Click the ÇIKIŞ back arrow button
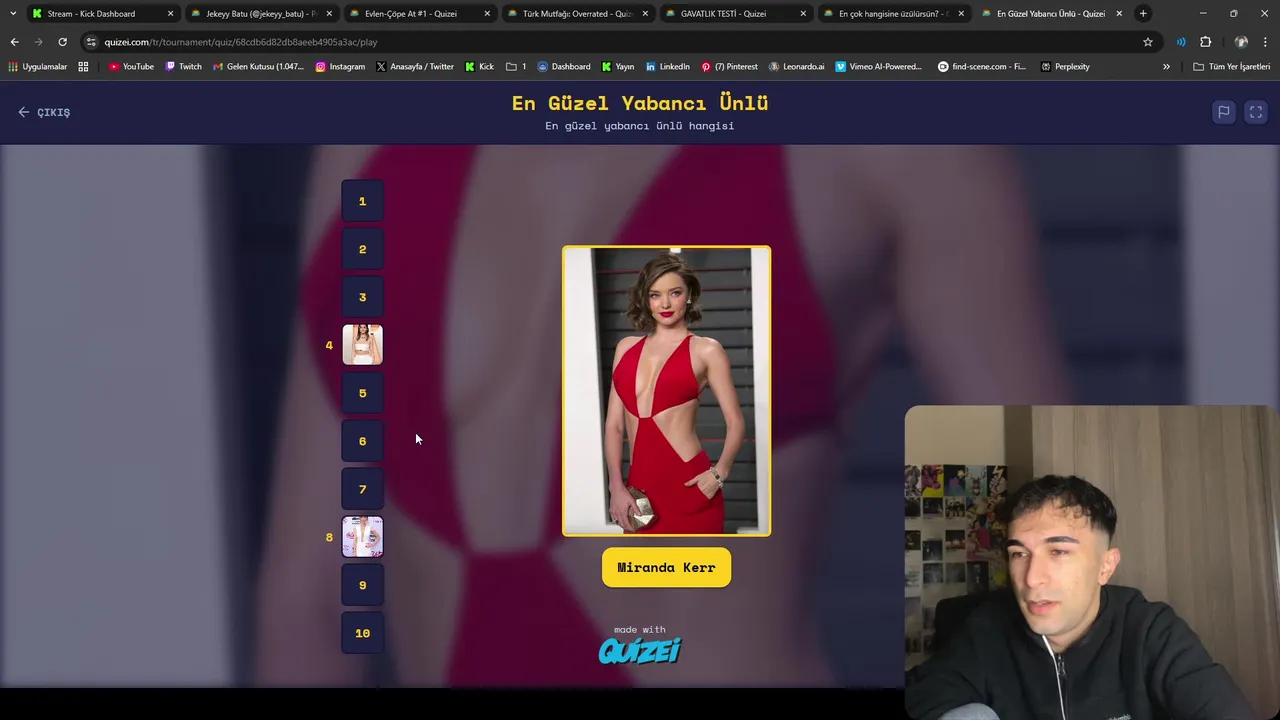1280x720 pixels. [44, 112]
